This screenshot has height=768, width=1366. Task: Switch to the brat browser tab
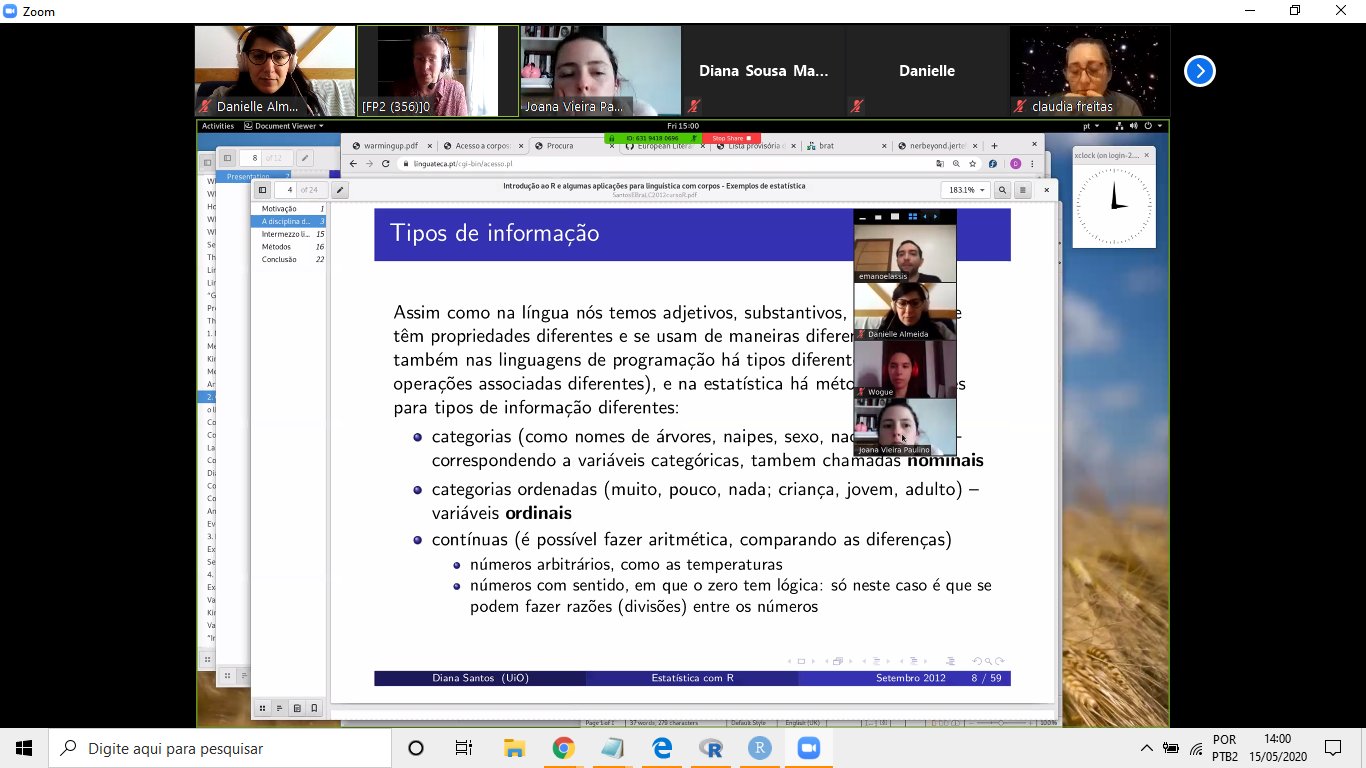pos(826,146)
